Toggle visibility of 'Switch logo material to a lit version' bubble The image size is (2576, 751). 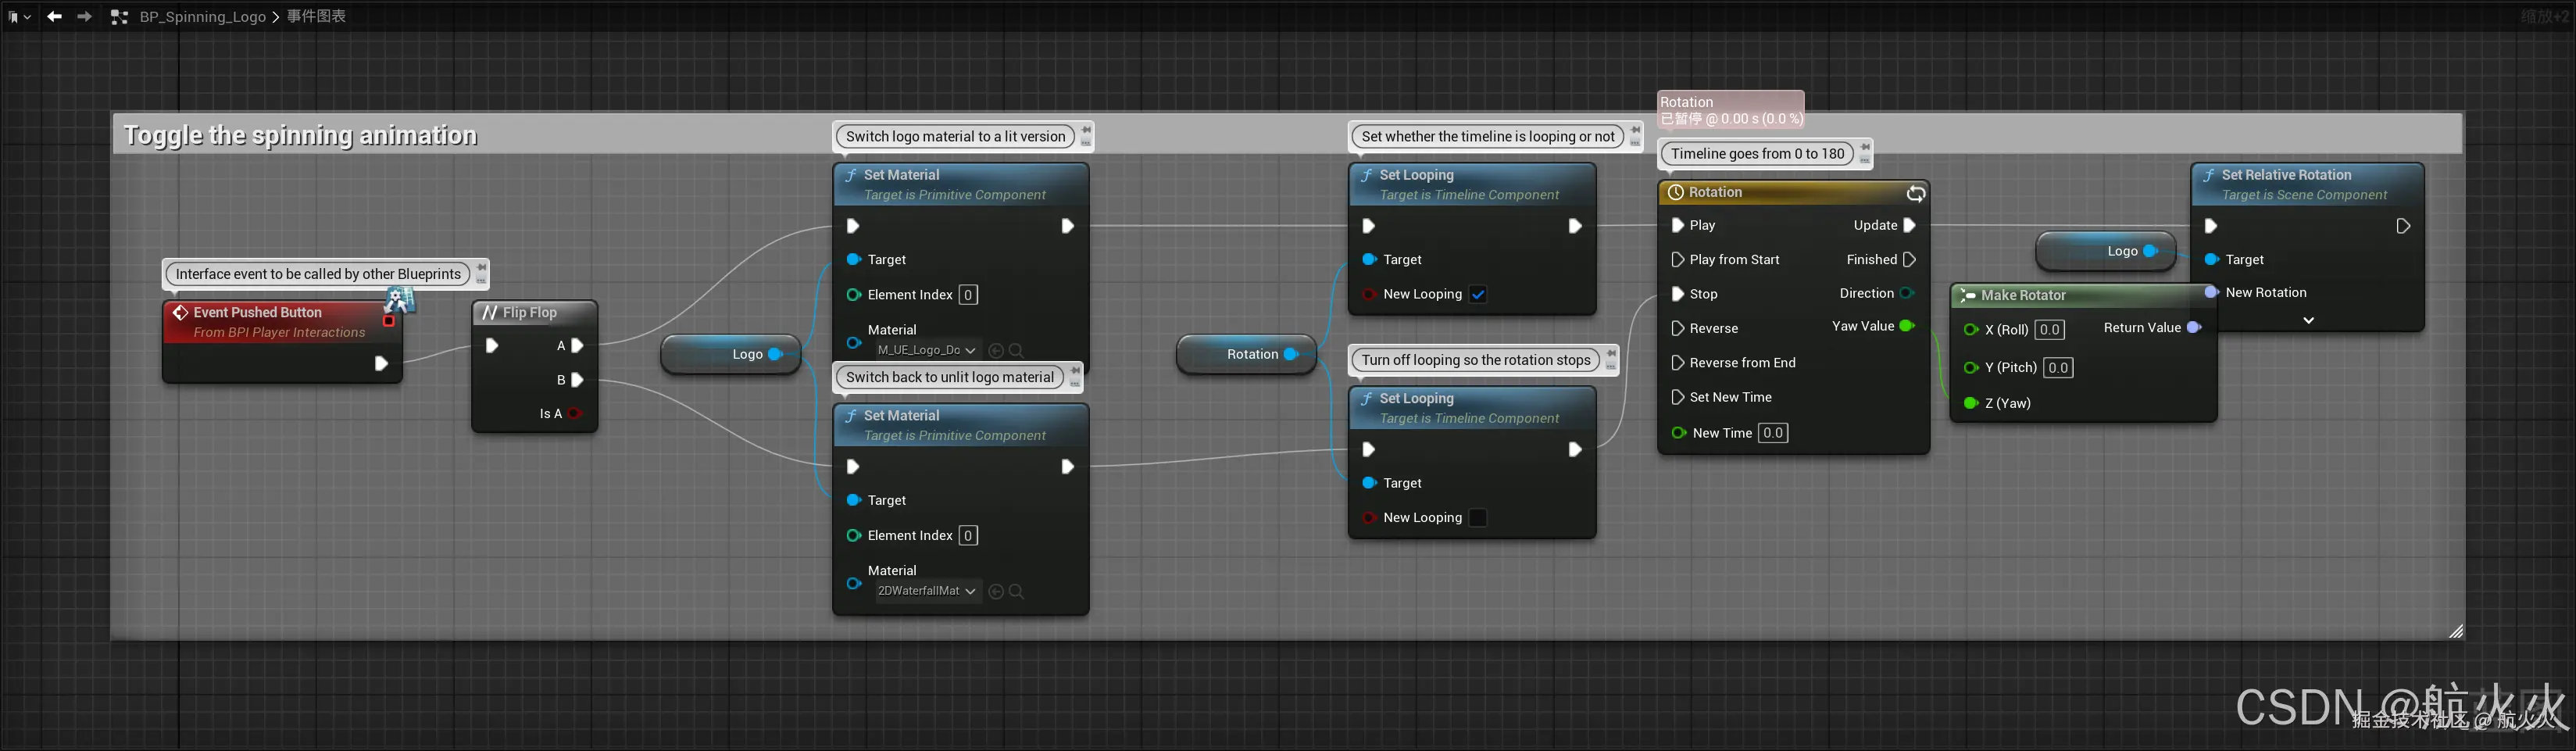[x=1086, y=142]
